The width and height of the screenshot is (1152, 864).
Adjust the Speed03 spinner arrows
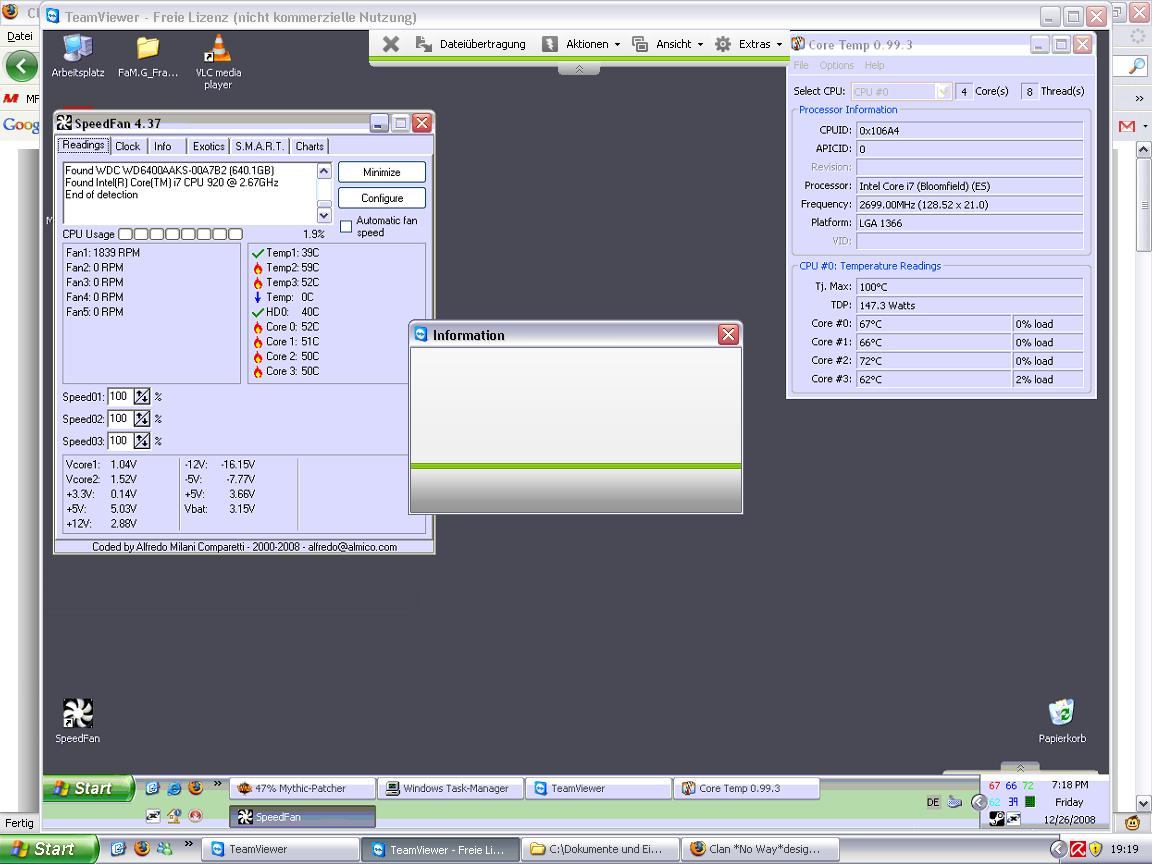click(x=142, y=441)
